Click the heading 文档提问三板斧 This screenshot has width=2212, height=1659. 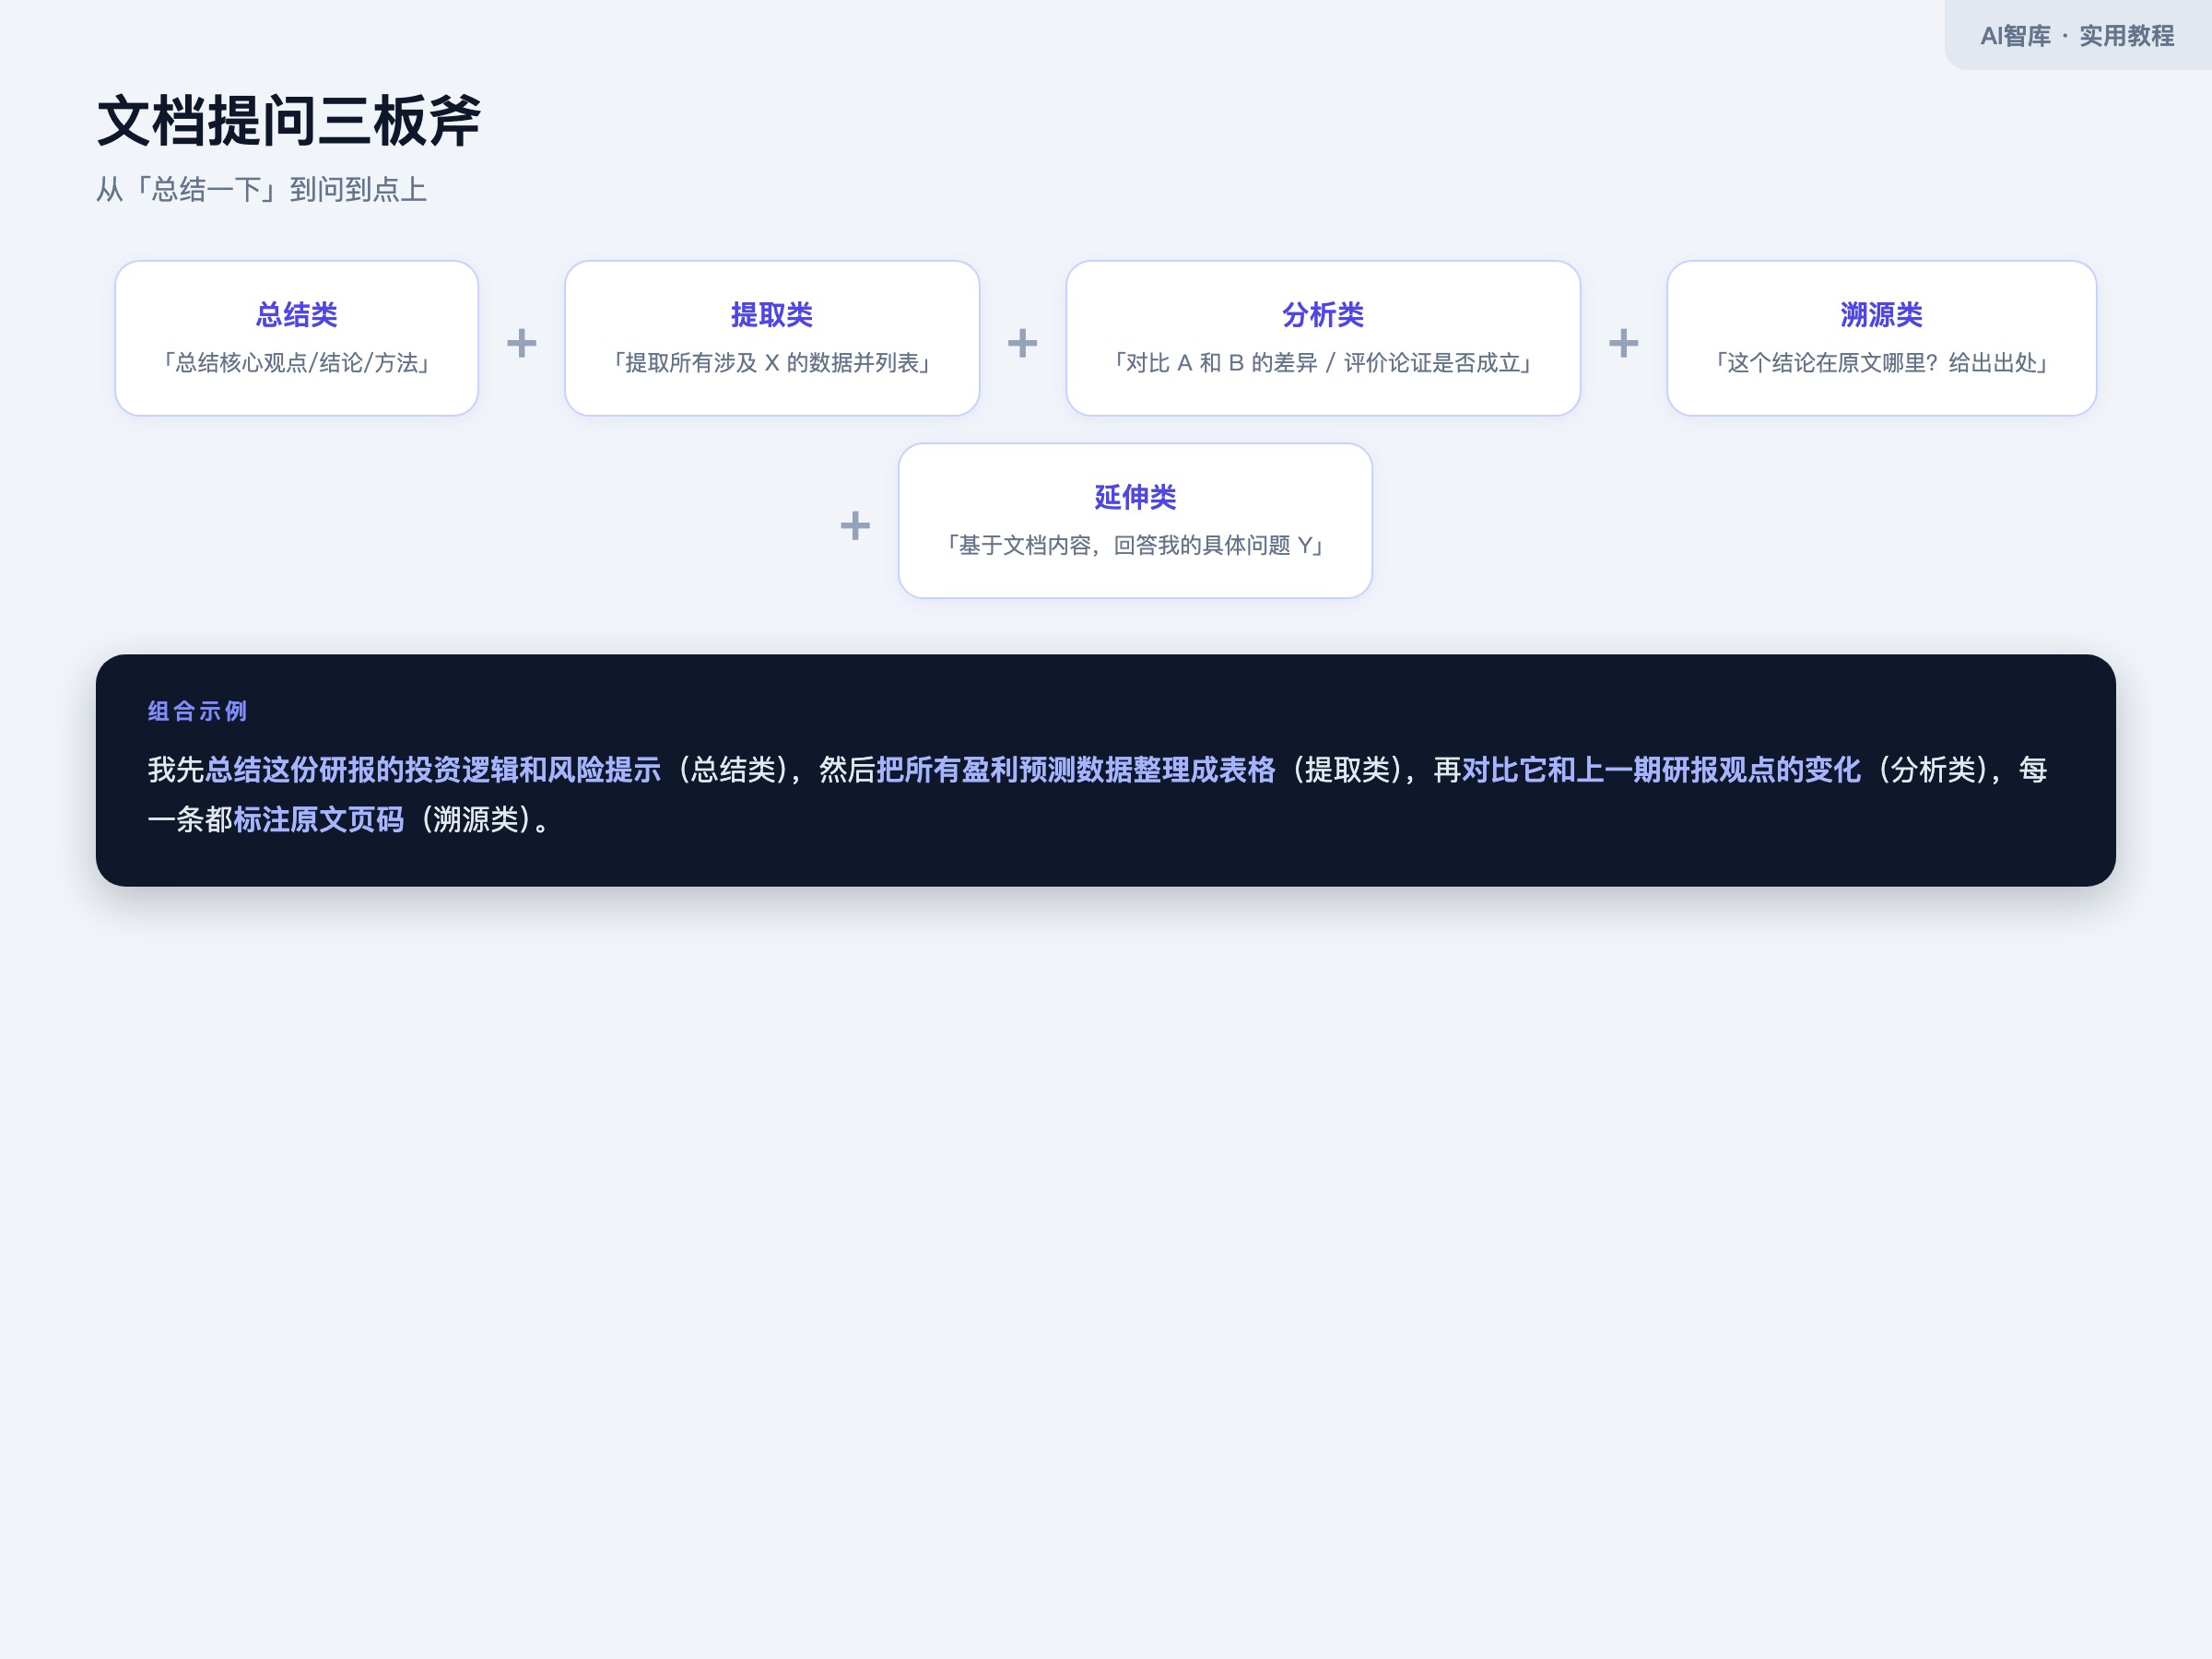coord(289,122)
